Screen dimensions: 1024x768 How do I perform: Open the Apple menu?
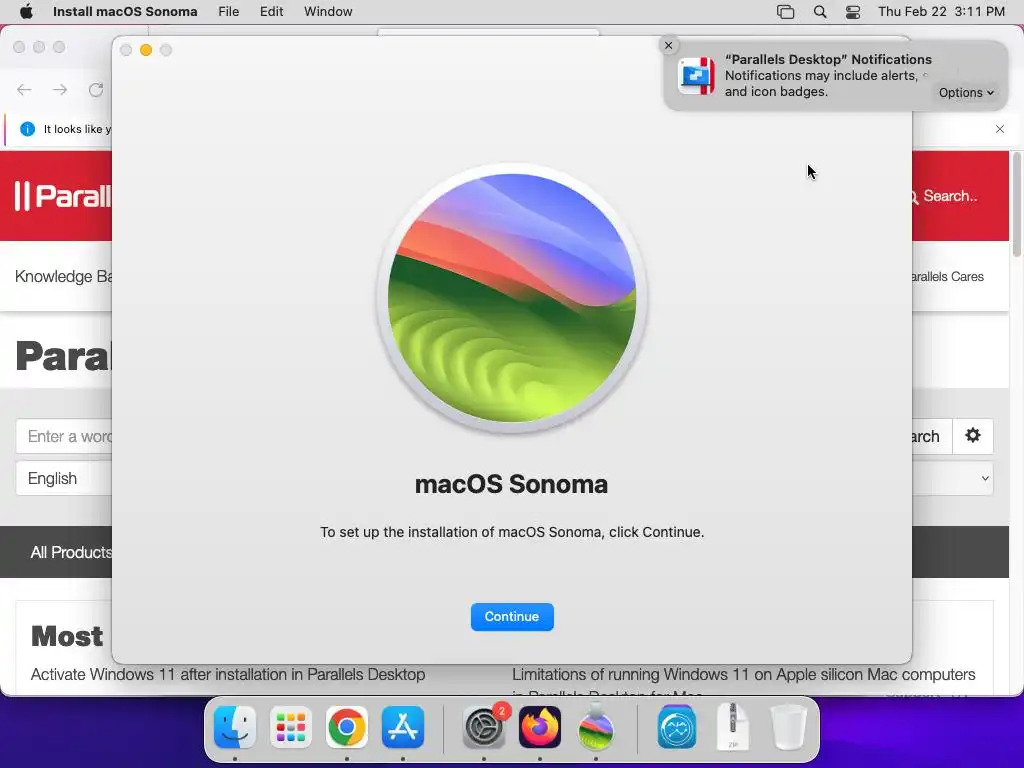(x=26, y=12)
